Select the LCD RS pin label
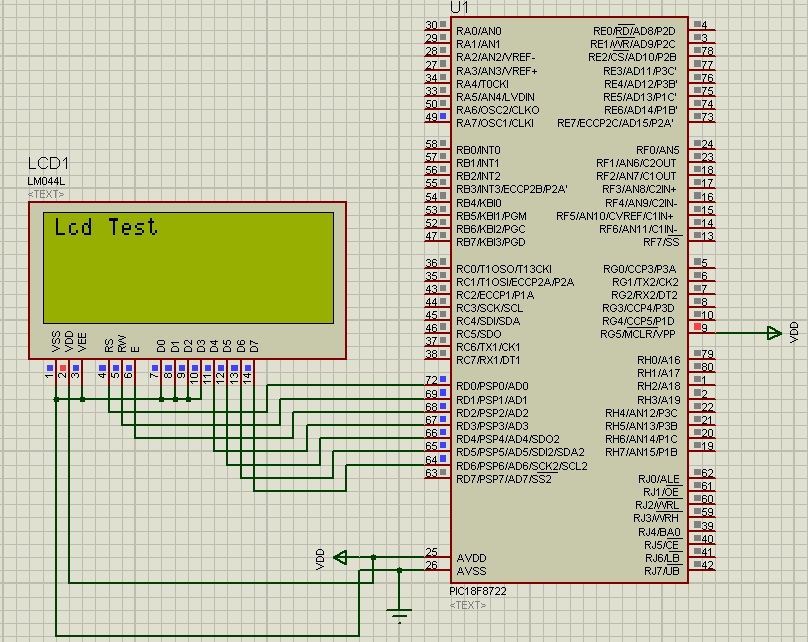The height and width of the screenshot is (642, 808). [x=109, y=345]
